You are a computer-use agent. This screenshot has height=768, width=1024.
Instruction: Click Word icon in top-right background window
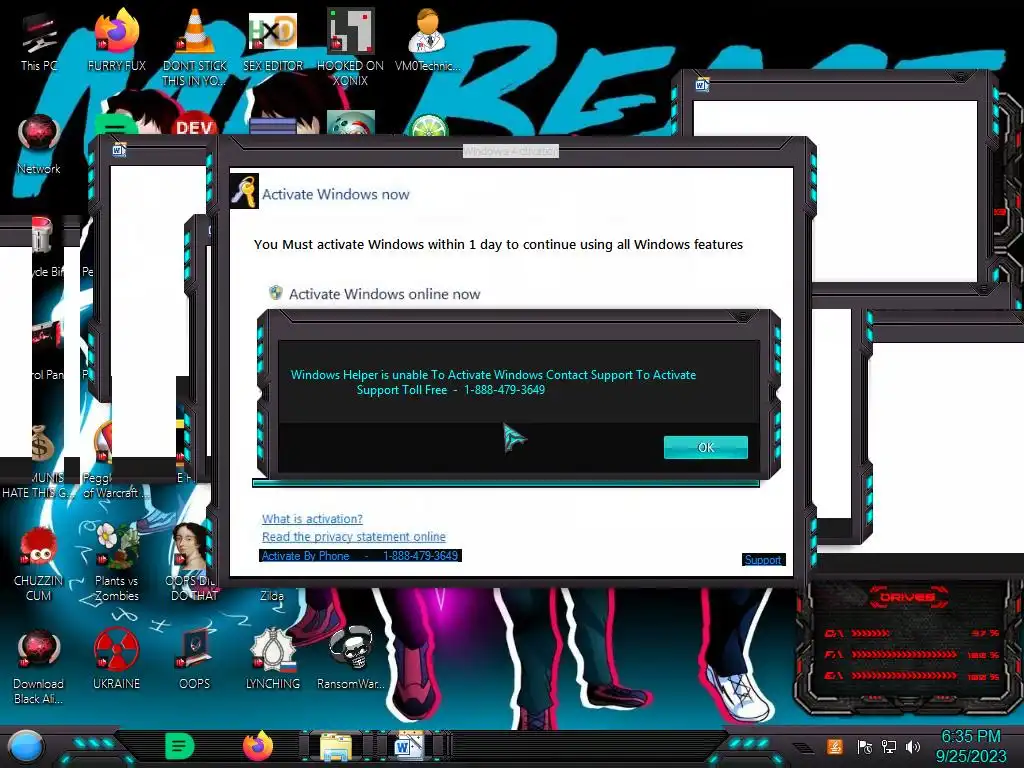702,85
